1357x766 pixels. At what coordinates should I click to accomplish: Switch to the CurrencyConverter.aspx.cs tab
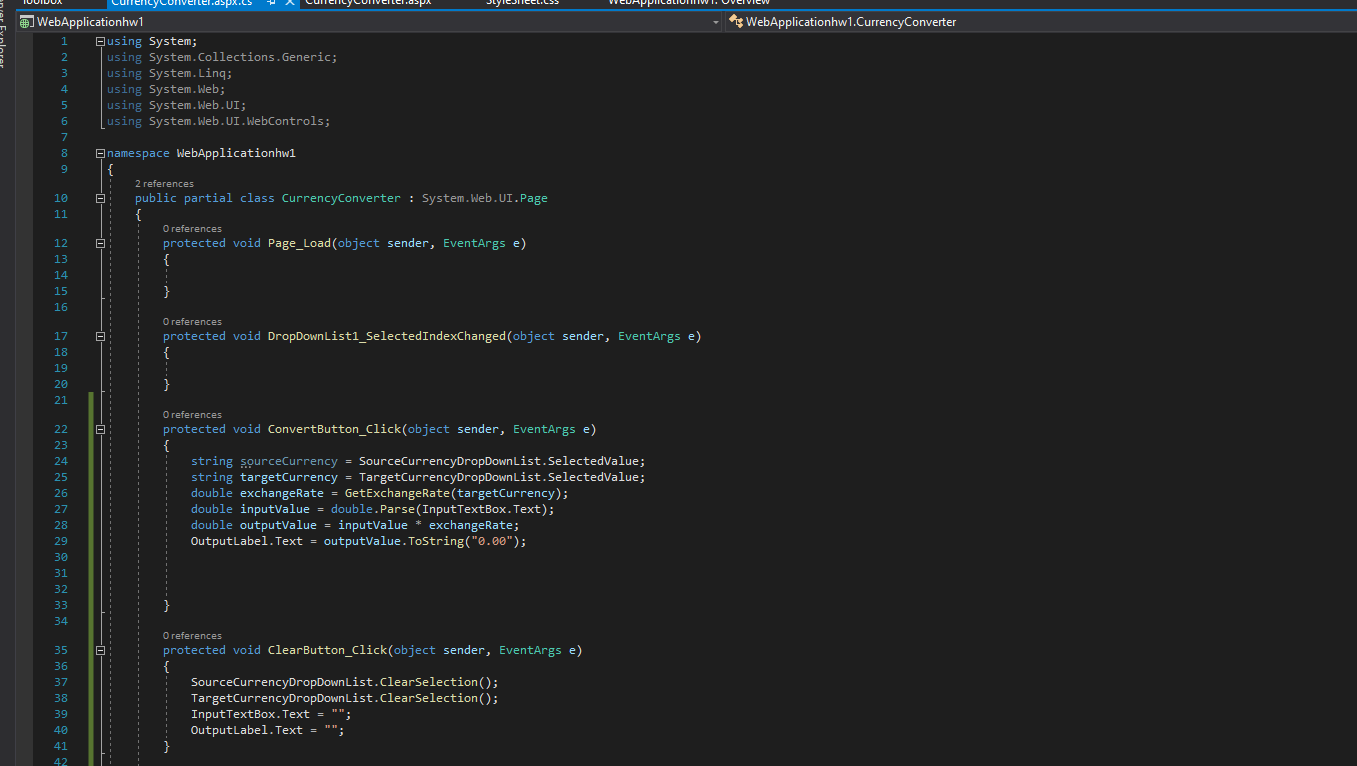click(x=181, y=3)
